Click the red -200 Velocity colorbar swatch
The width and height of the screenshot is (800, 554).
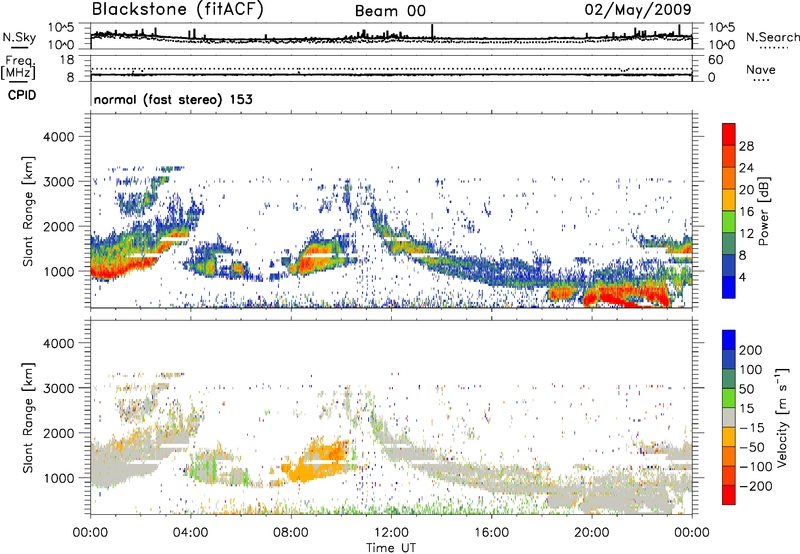pyautogui.click(x=729, y=495)
